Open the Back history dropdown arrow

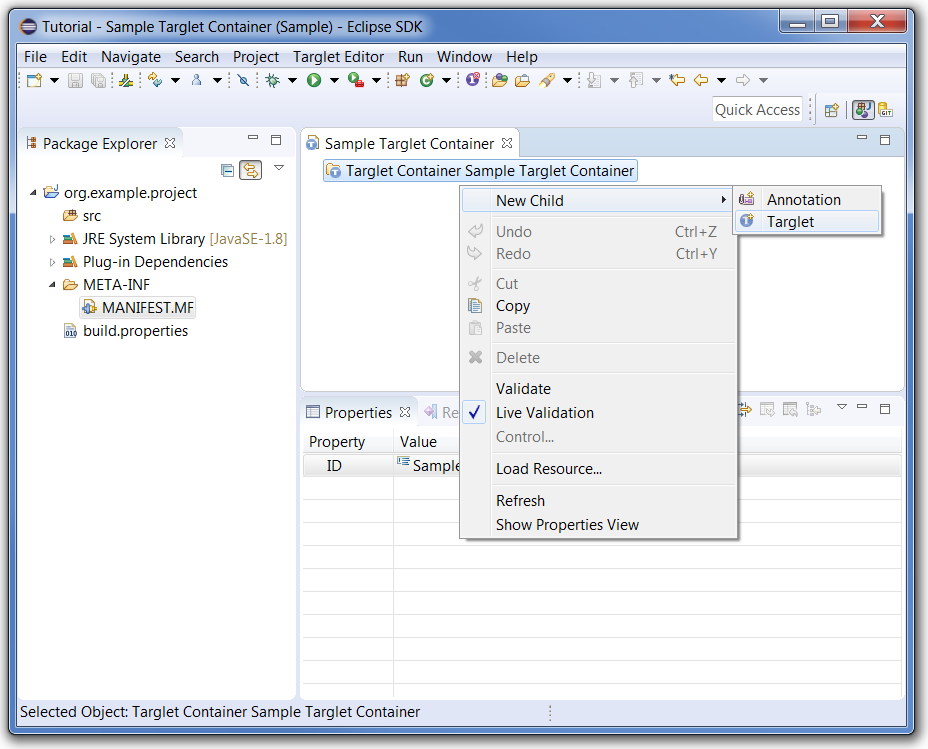tap(721, 80)
